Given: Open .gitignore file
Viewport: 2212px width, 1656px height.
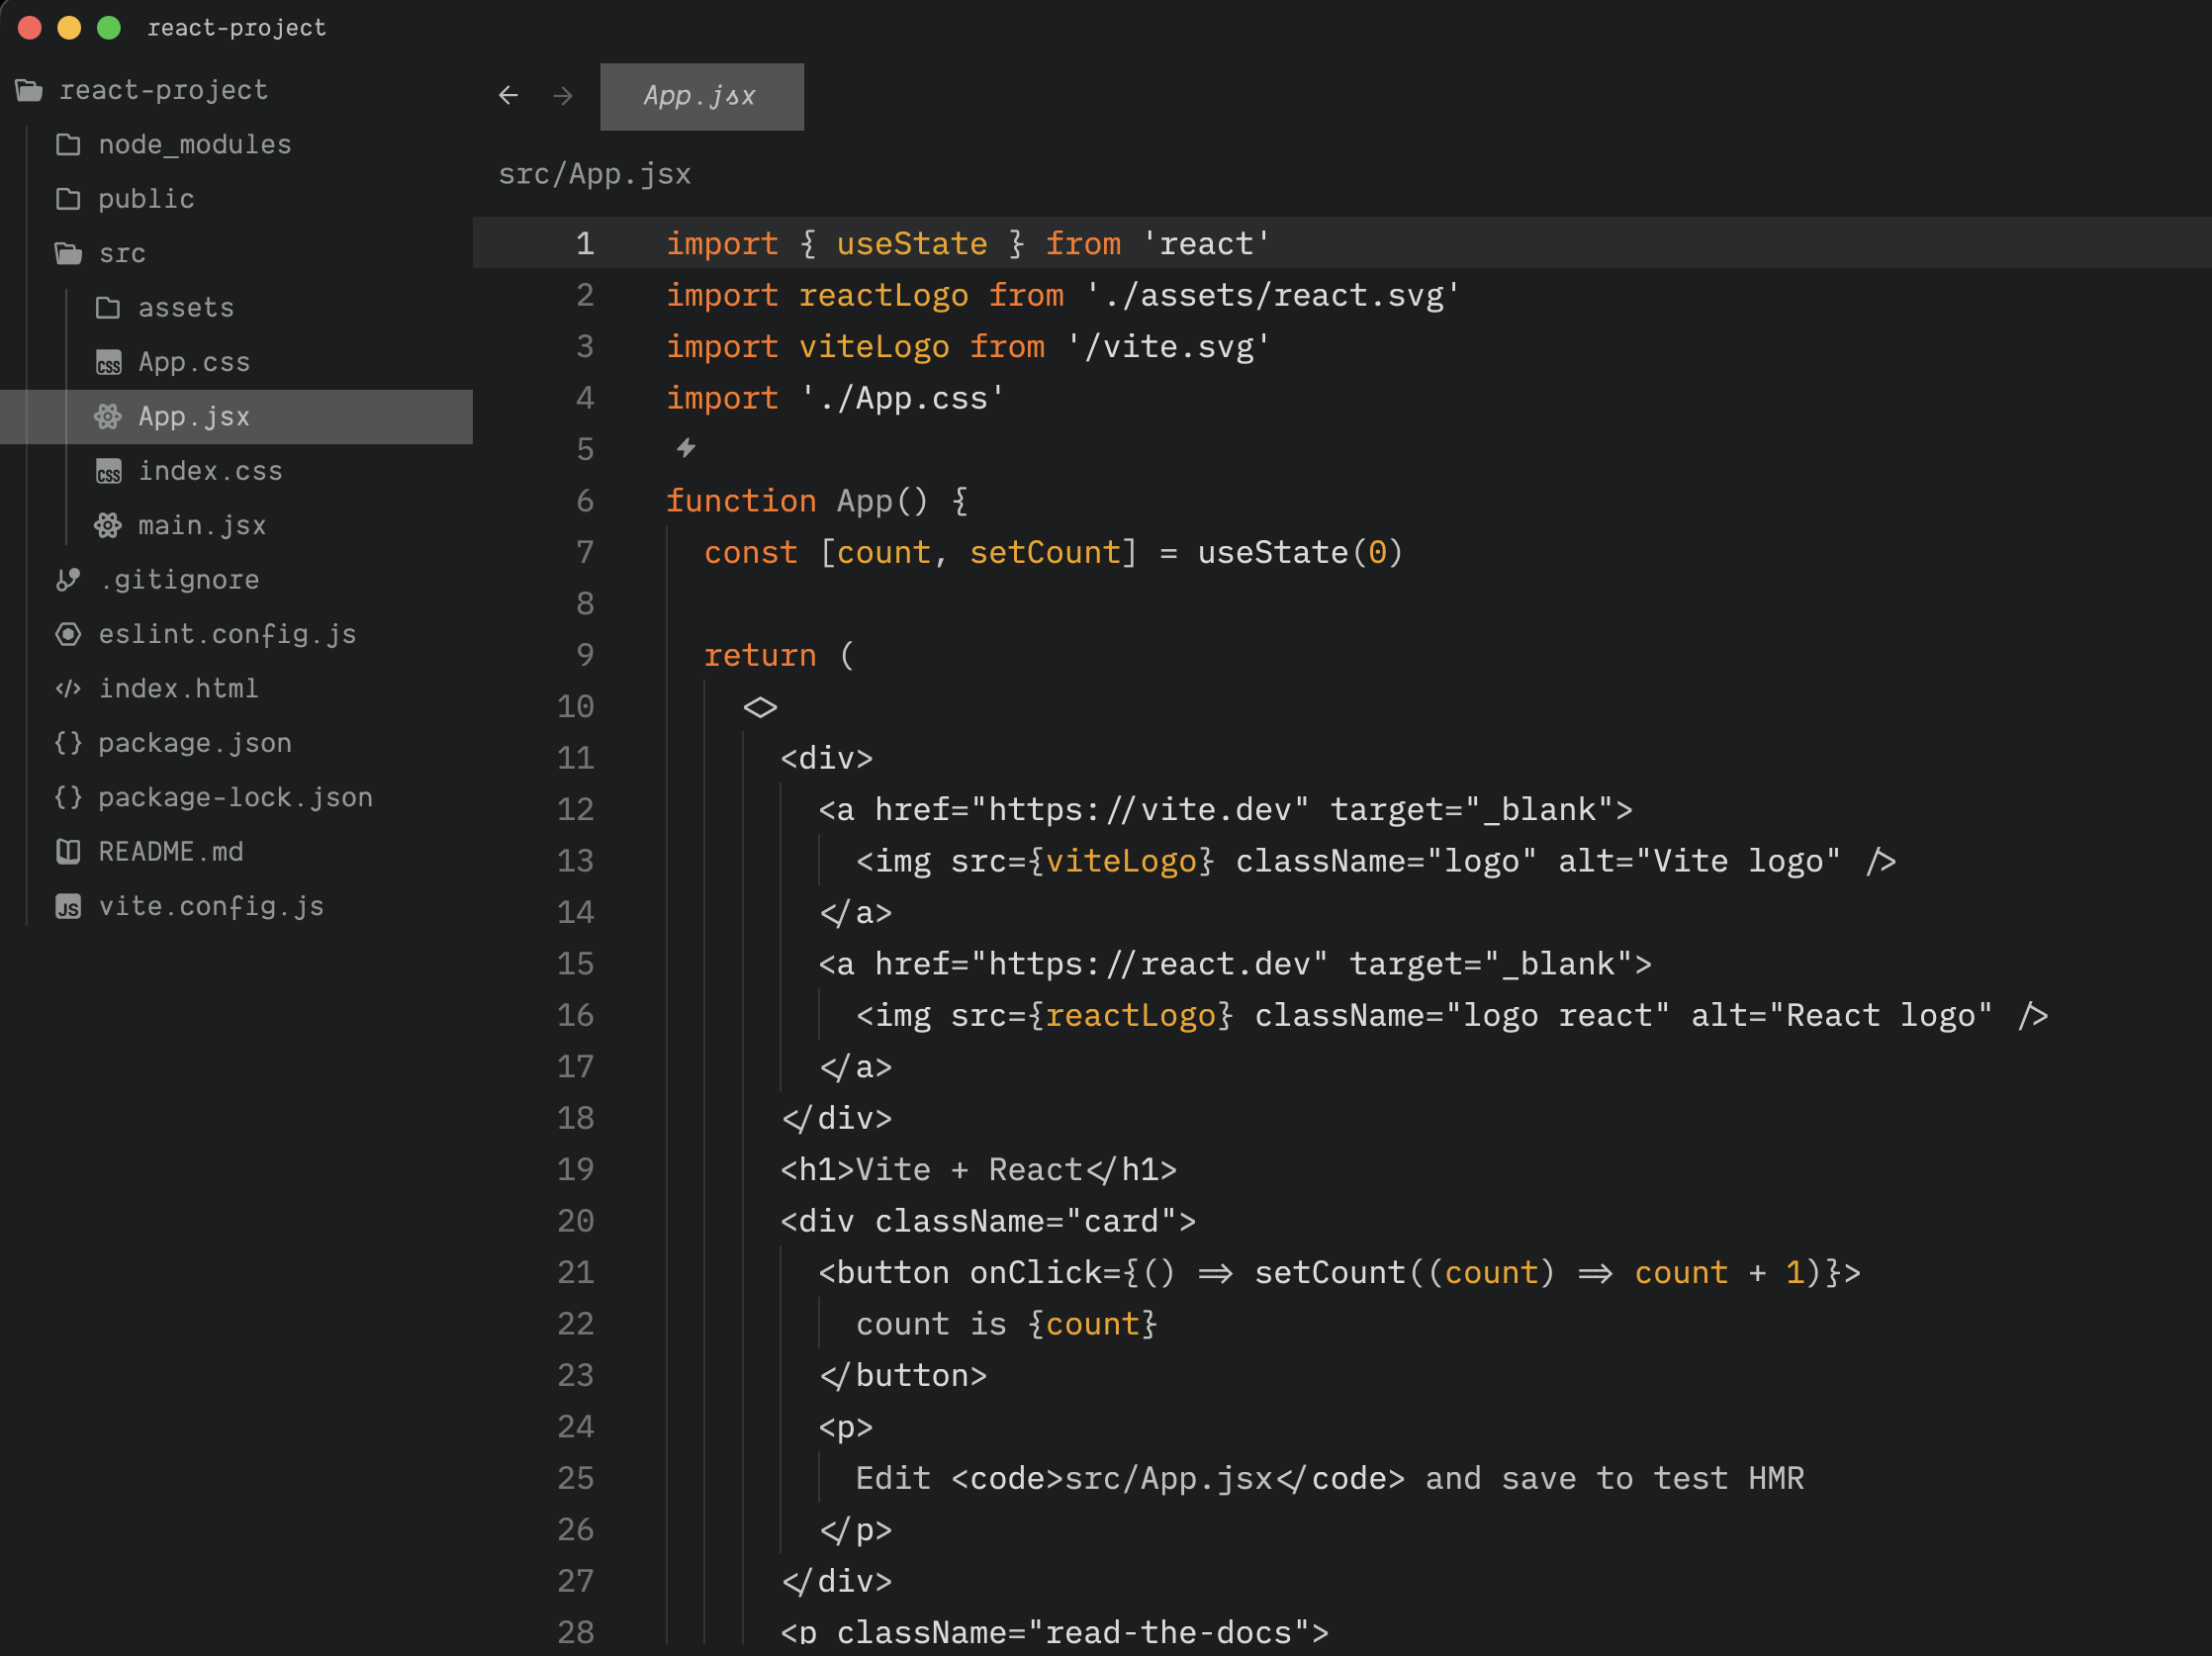Looking at the screenshot, I should click(179, 580).
